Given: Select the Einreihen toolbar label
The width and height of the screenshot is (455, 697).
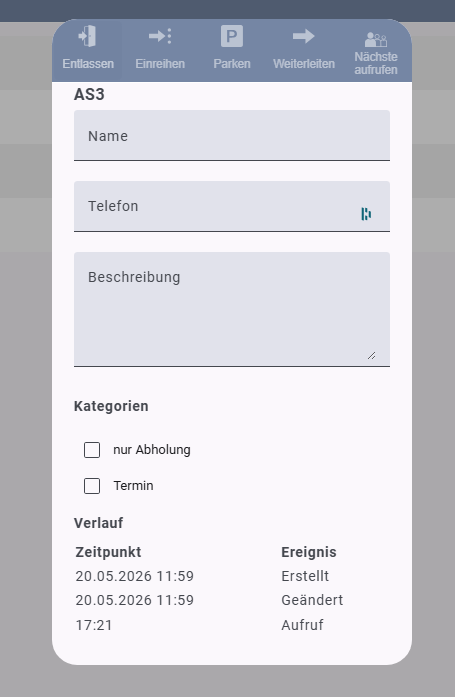Looking at the screenshot, I should [x=160, y=64].
